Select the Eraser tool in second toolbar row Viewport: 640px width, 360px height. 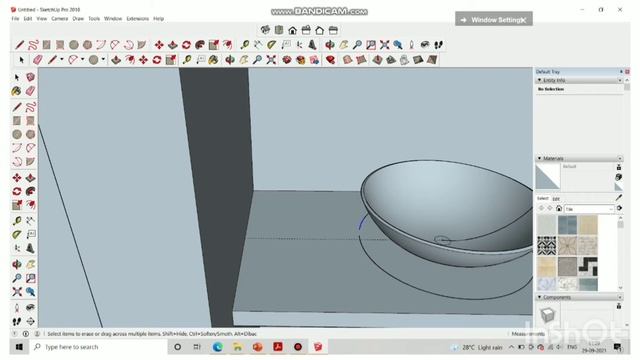pyautogui.click(x=38, y=60)
